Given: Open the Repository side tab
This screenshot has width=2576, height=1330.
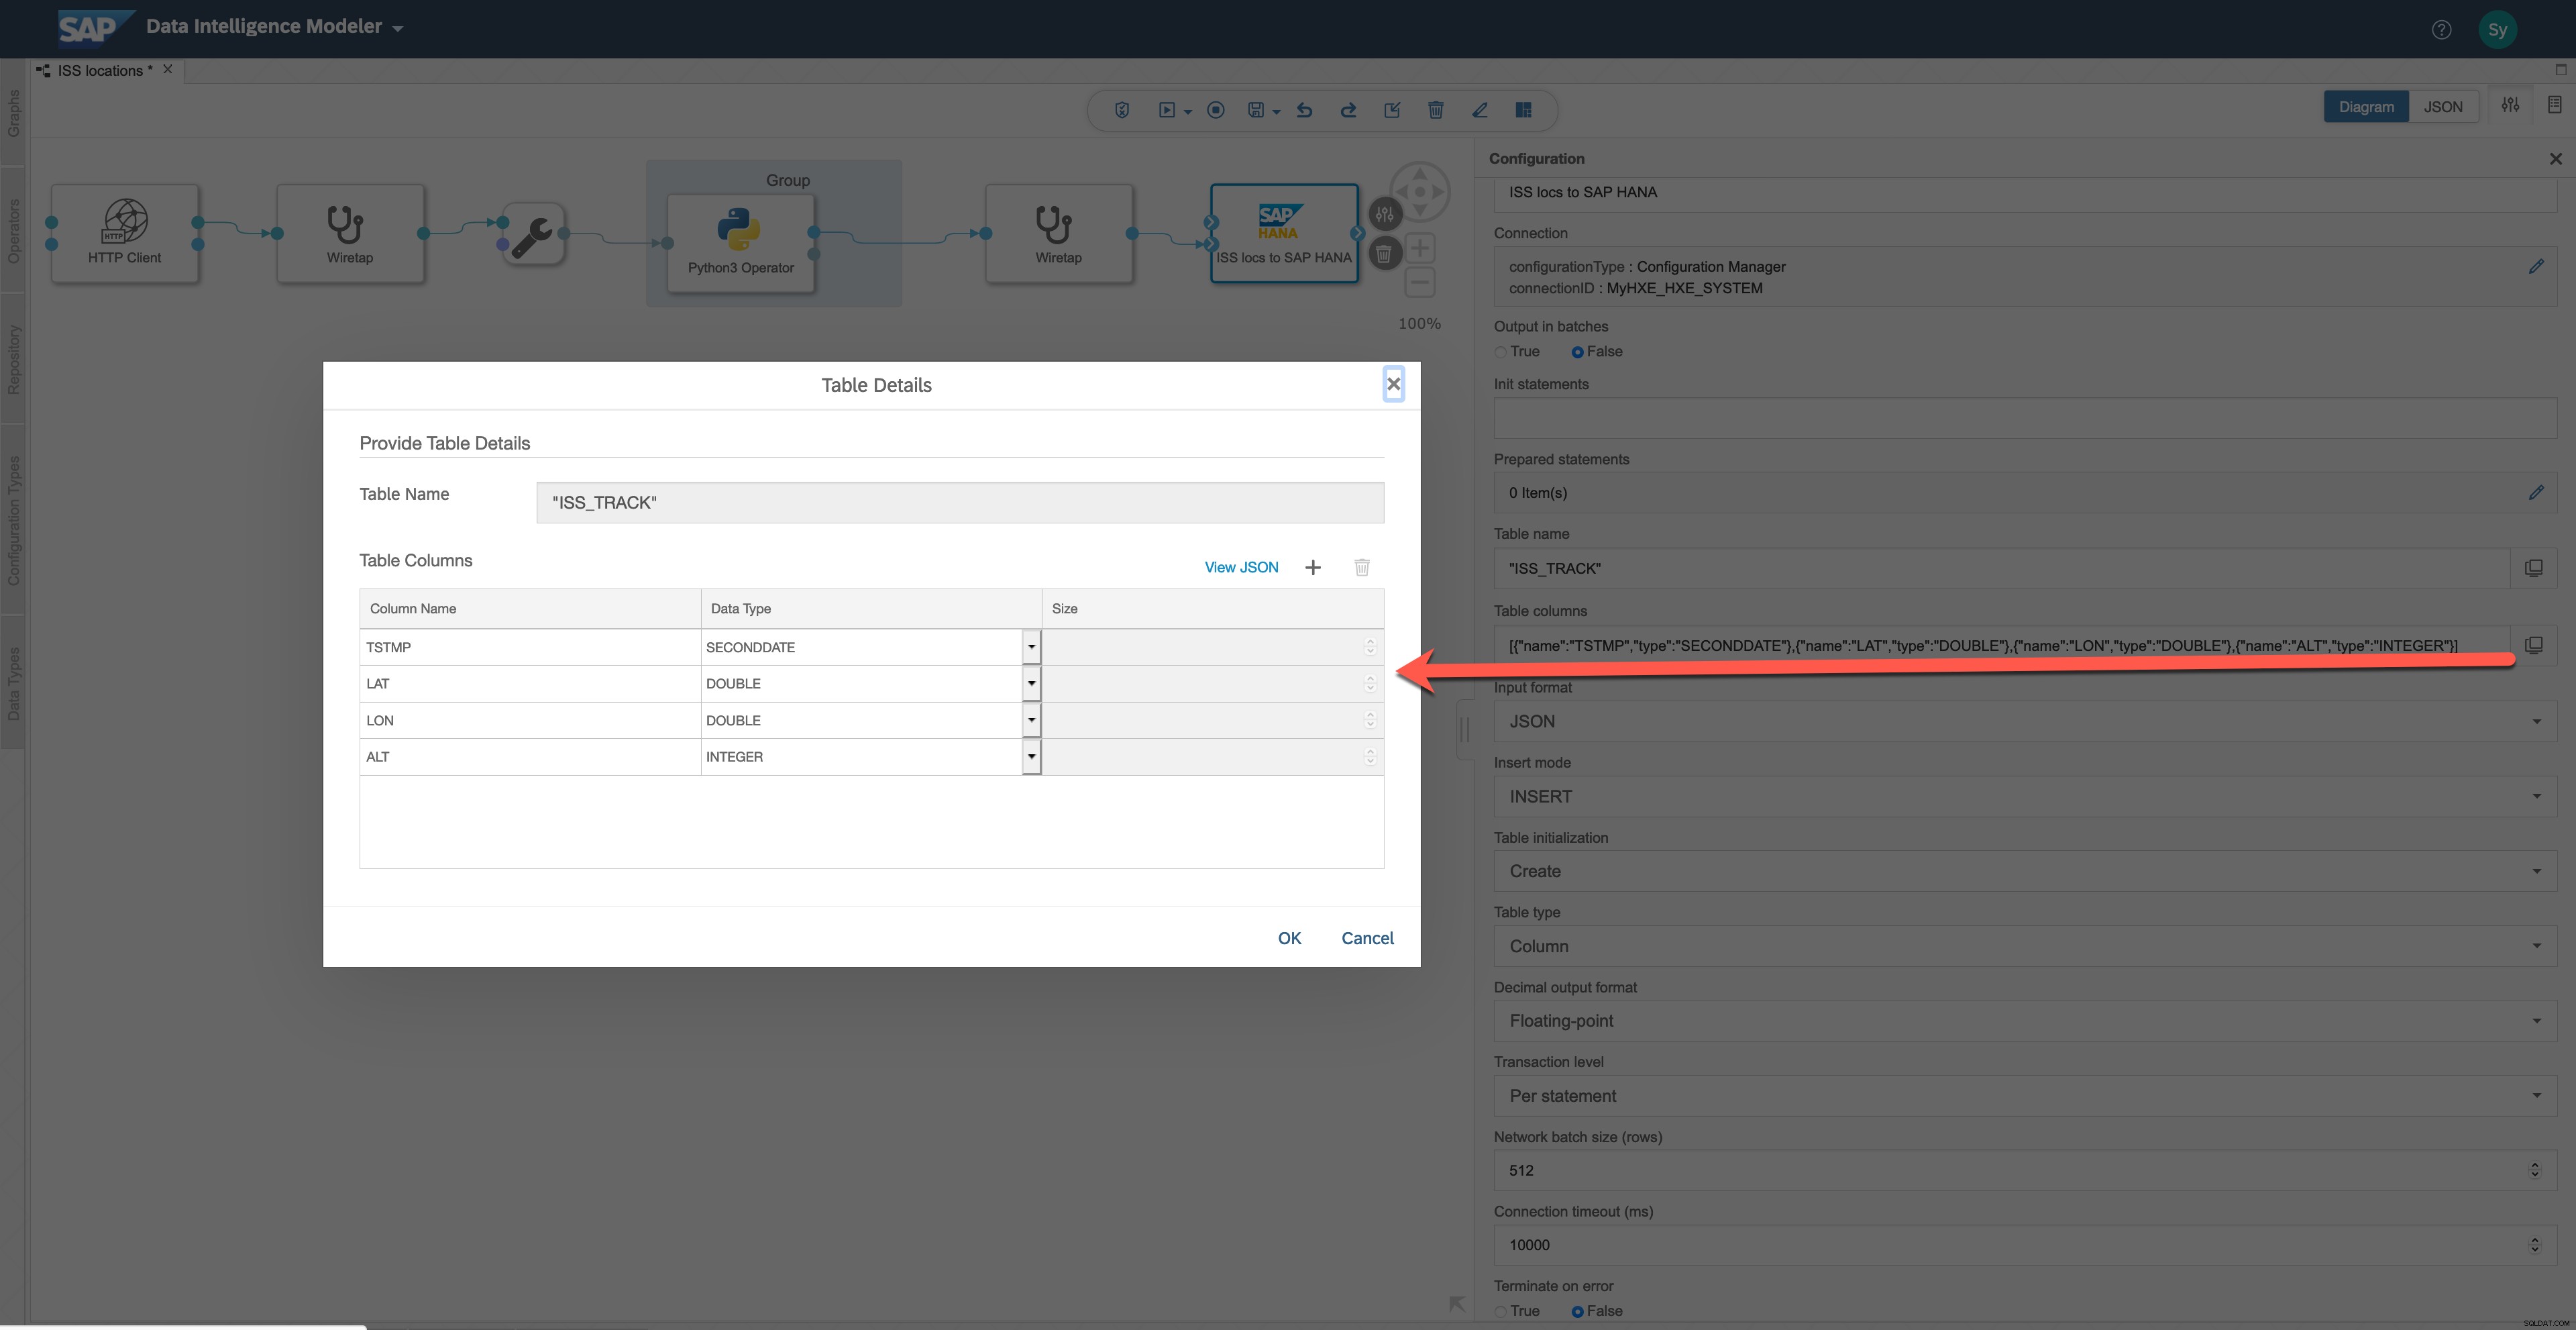Looking at the screenshot, I should click(x=13, y=358).
